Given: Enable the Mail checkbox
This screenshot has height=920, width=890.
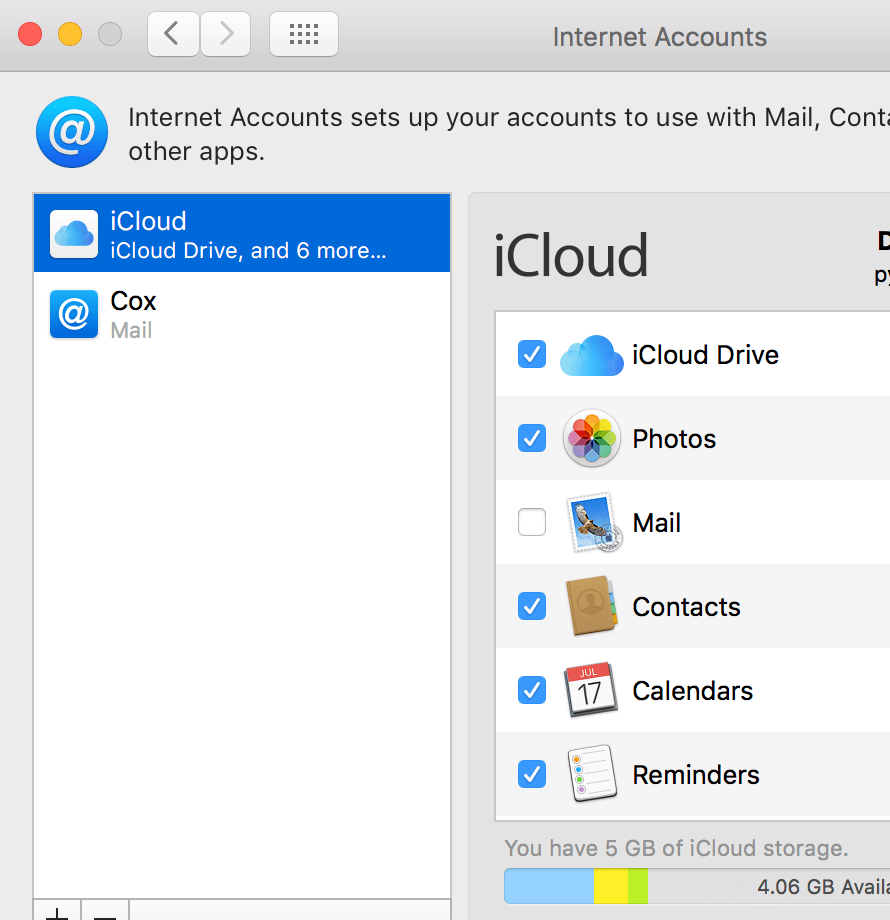Looking at the screenshot, I should tap(531, 522).
